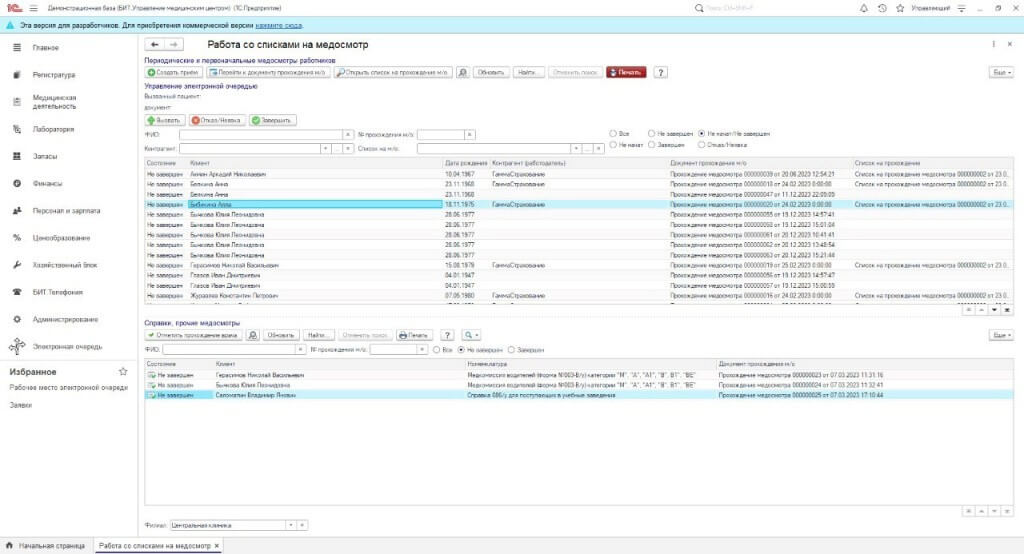Select 'Завершен' radio in lower panel

point(513,350)
